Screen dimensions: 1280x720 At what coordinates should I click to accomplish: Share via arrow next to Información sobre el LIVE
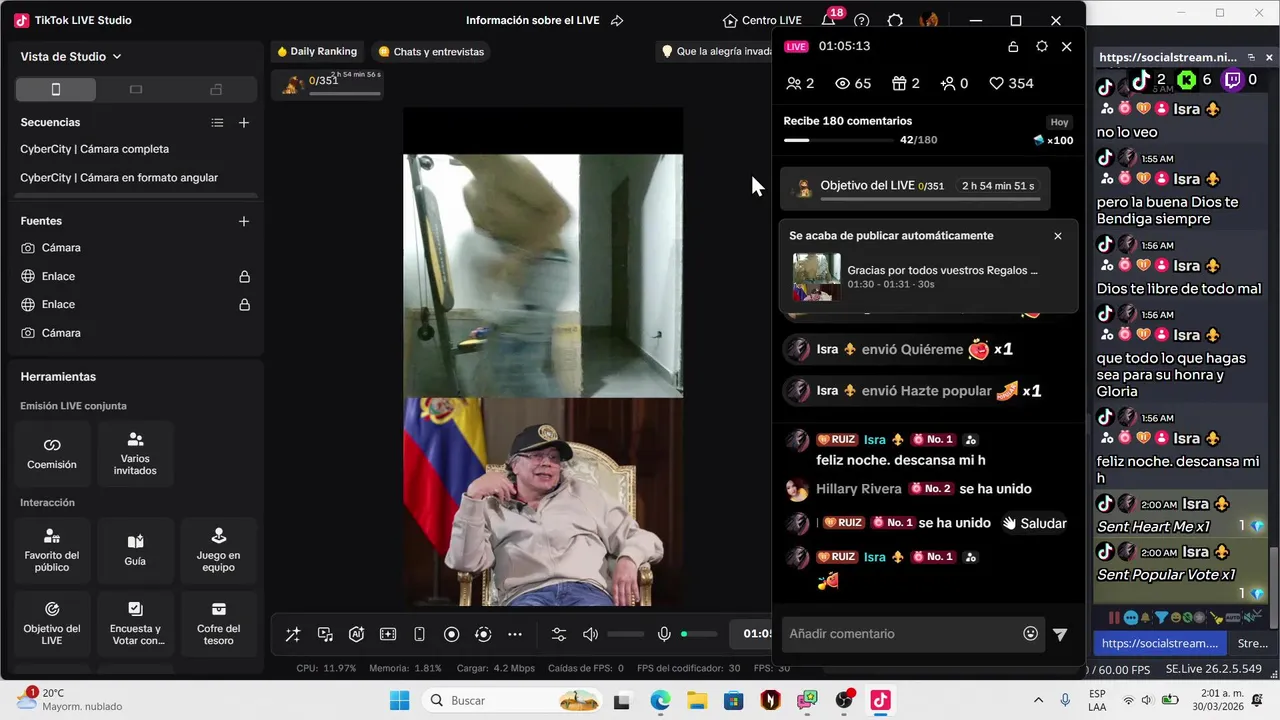coord(617,21)
